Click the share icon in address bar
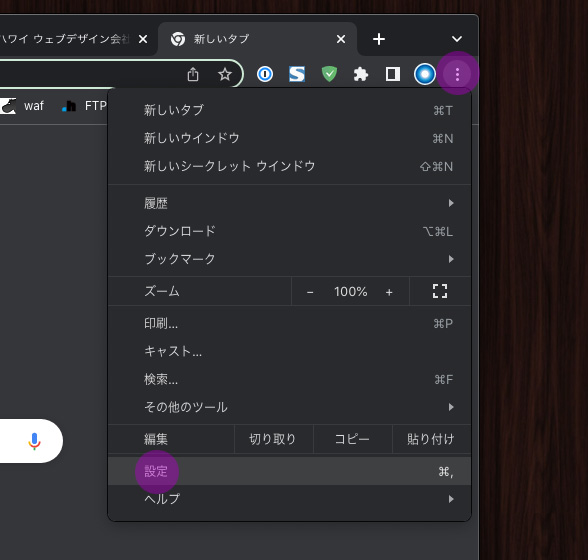This screenshot has width=588, height=560. [x=193, y=74]
